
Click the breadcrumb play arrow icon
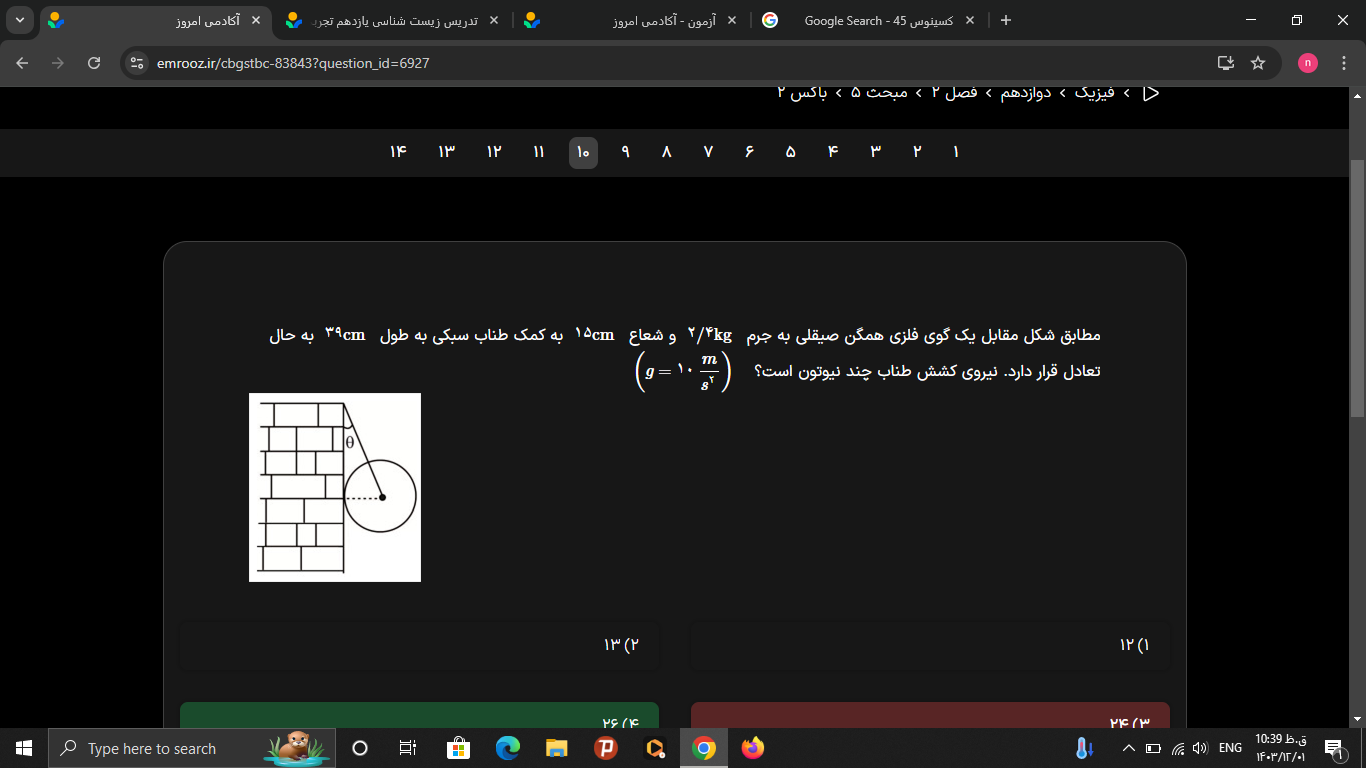click(x=1151, y=93)
